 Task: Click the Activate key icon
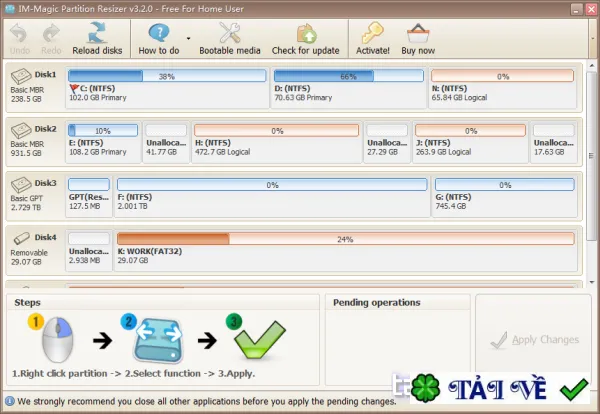click(x=372, y=33)
